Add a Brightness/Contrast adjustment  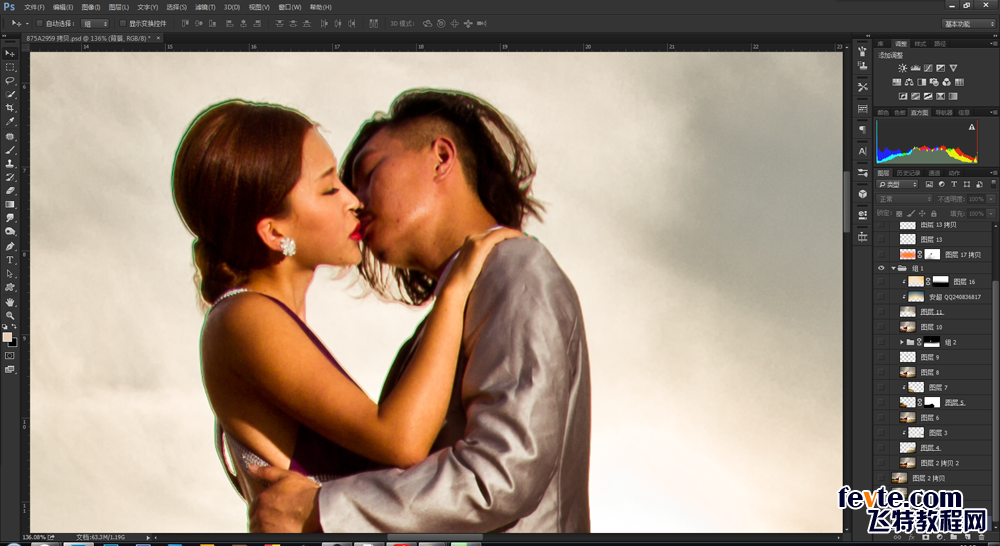pos(902,68)
